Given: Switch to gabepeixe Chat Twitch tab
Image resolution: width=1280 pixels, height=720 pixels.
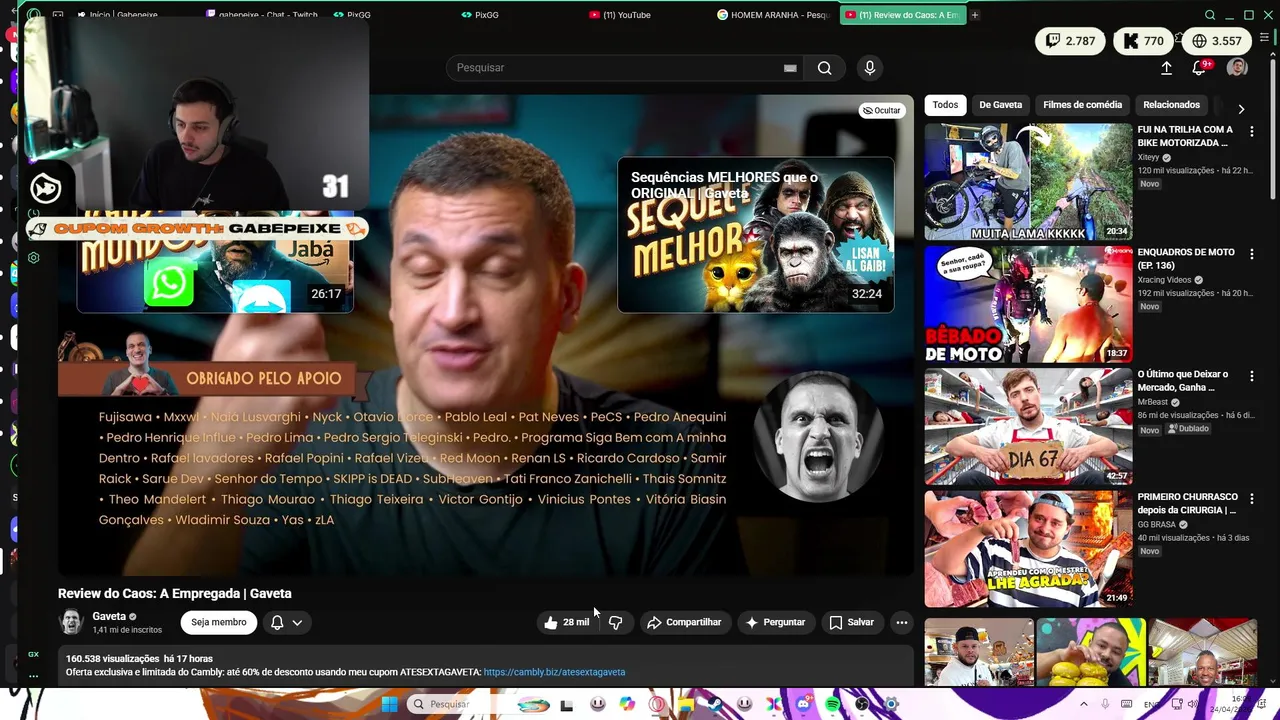Looking at the screenshot, I should pos(262,15).
